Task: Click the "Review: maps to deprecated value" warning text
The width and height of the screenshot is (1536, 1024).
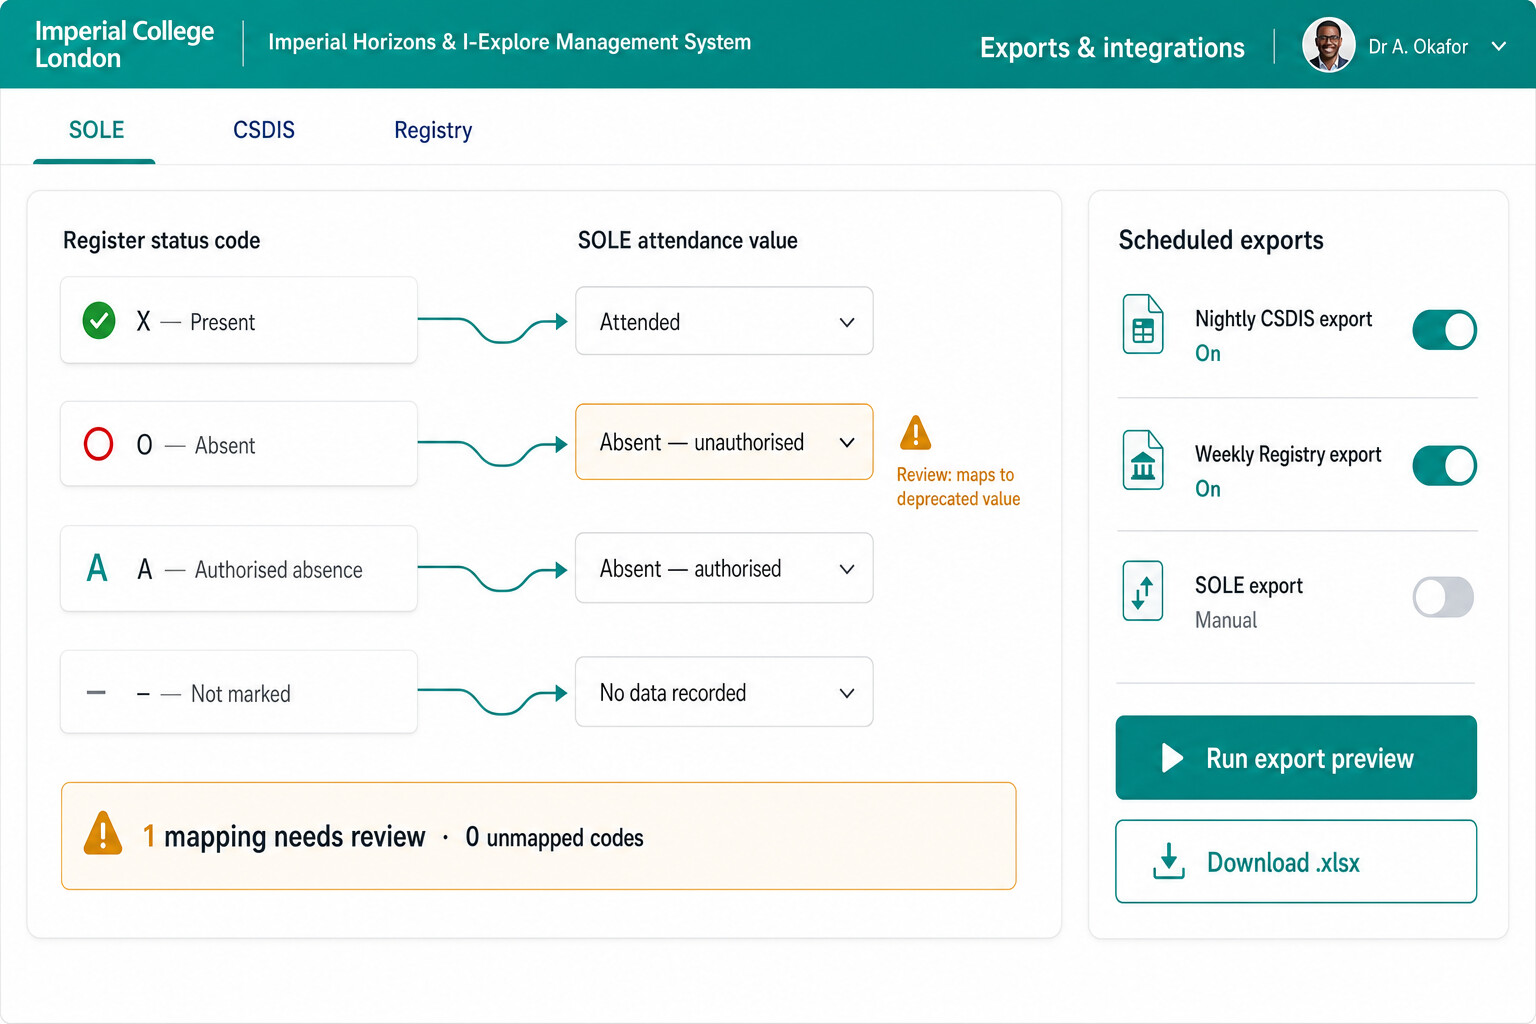Action: coord(958,487)
